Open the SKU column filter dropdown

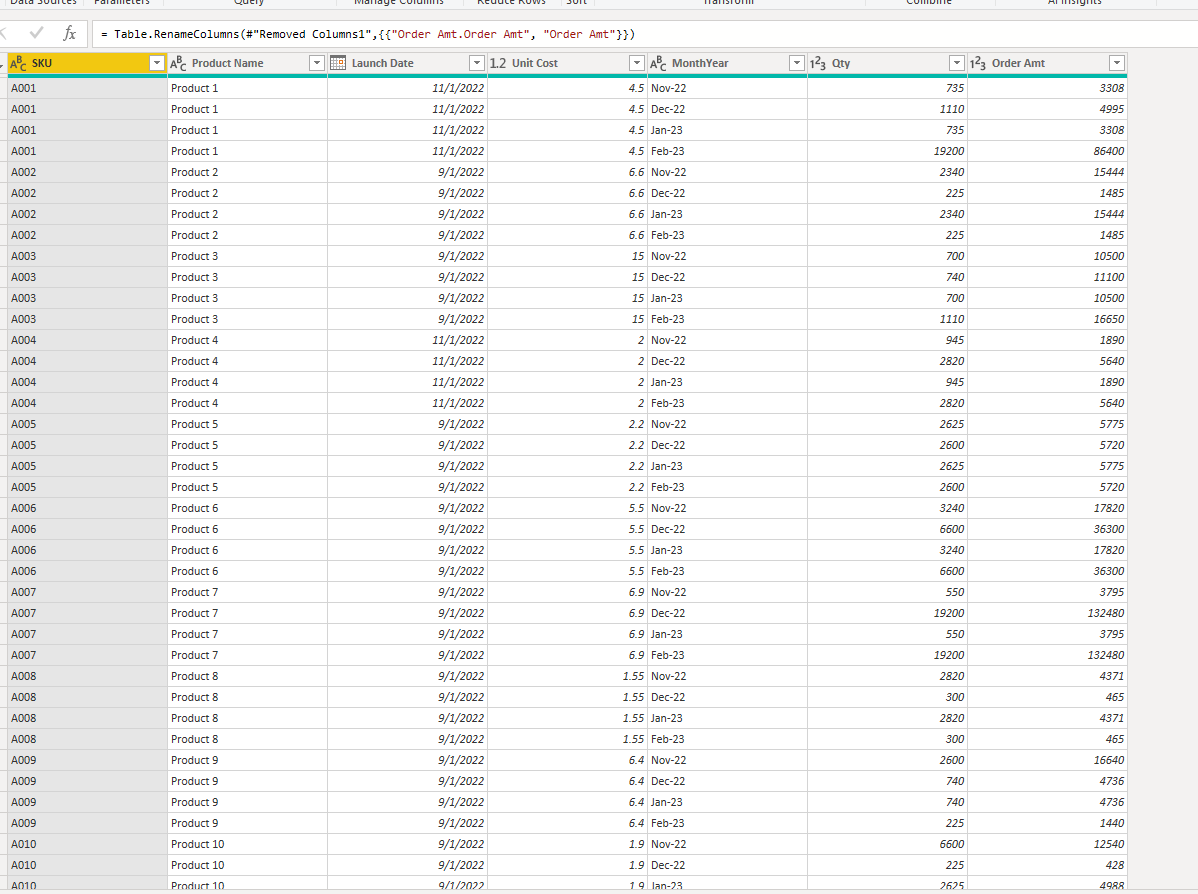pos(157,63)
